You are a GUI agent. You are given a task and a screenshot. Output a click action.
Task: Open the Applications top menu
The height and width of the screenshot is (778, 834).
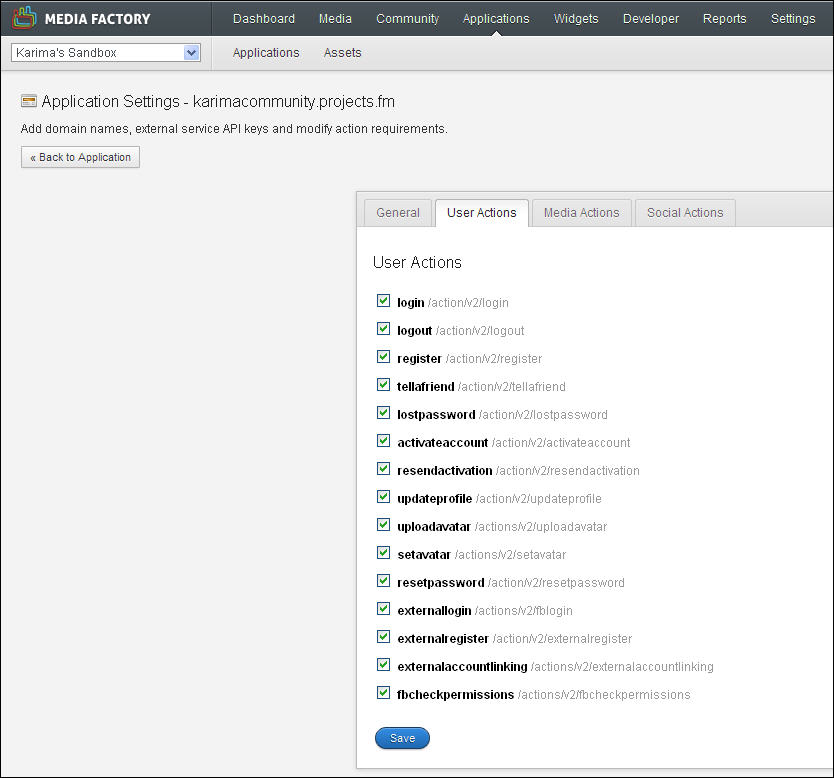click(496, 19)
